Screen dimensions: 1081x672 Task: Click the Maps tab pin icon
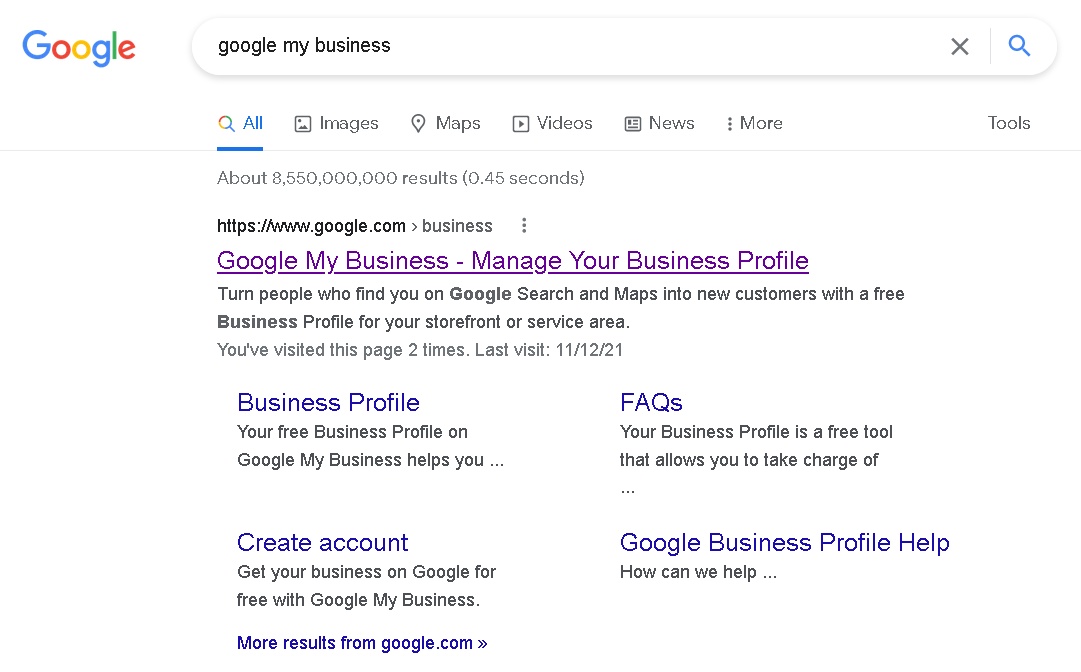point(419,124)
